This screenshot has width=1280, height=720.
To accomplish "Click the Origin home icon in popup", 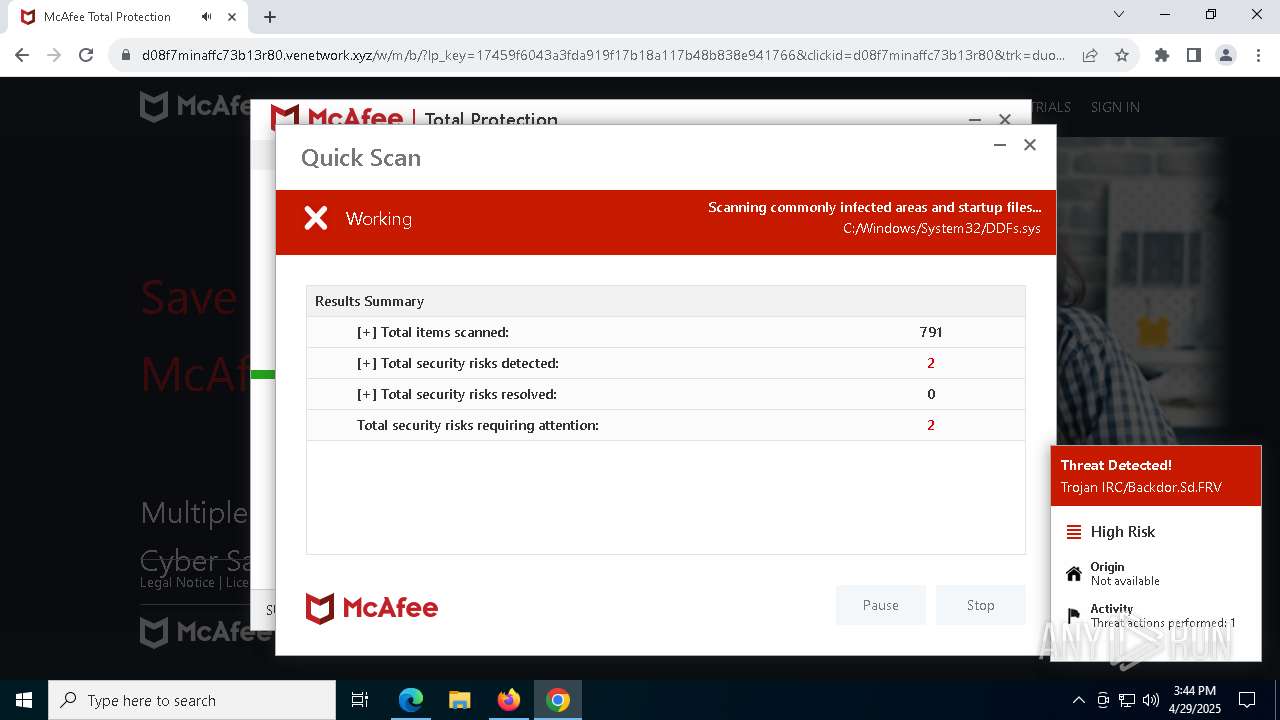I will coord(1074,574).
